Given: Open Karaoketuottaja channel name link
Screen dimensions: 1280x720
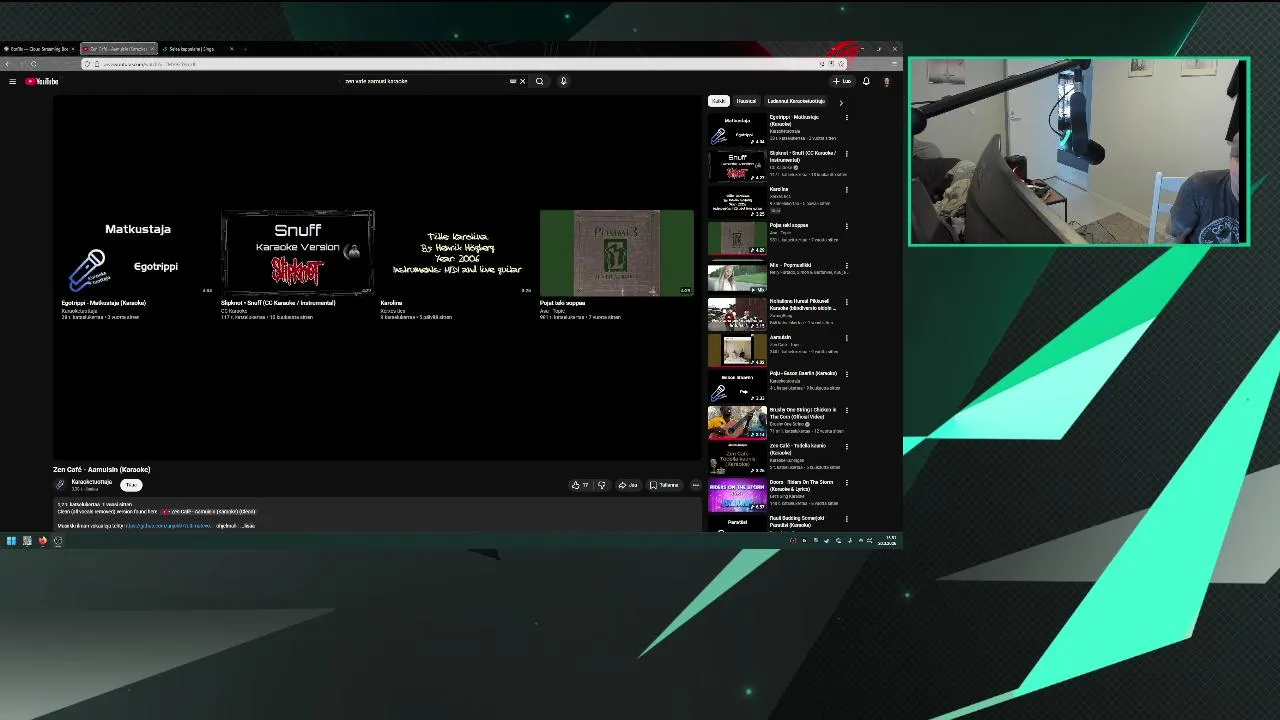Looking at the screenshot, I should click(91, 482).
